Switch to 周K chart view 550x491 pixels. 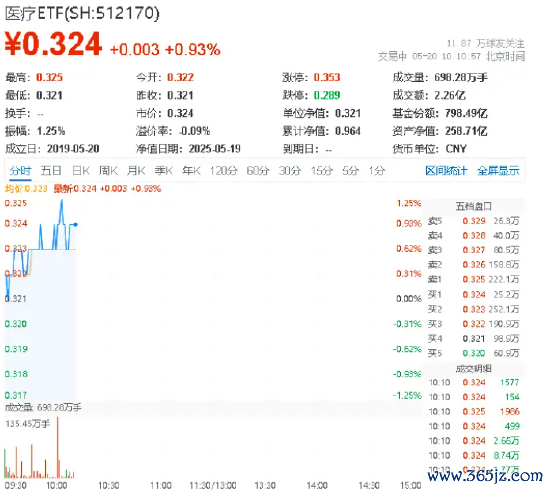(x=108, y=171)
